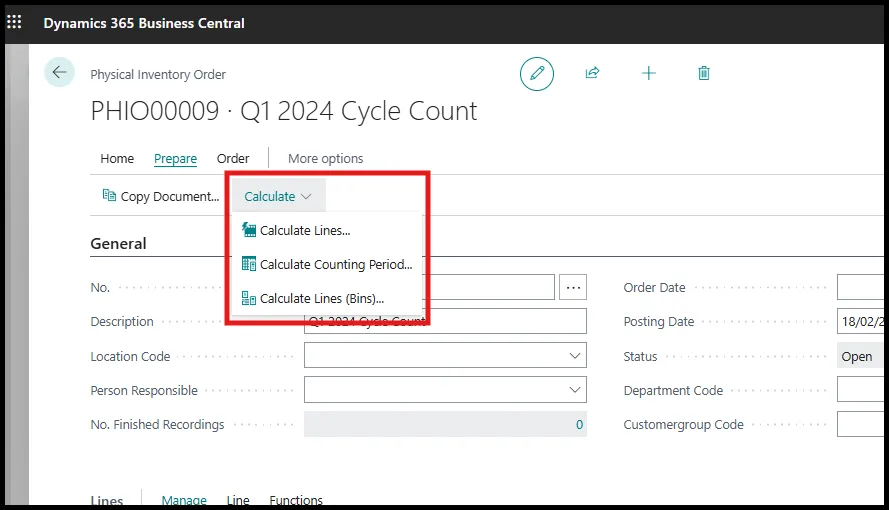Click the Status Open field

tap(860, 356)
